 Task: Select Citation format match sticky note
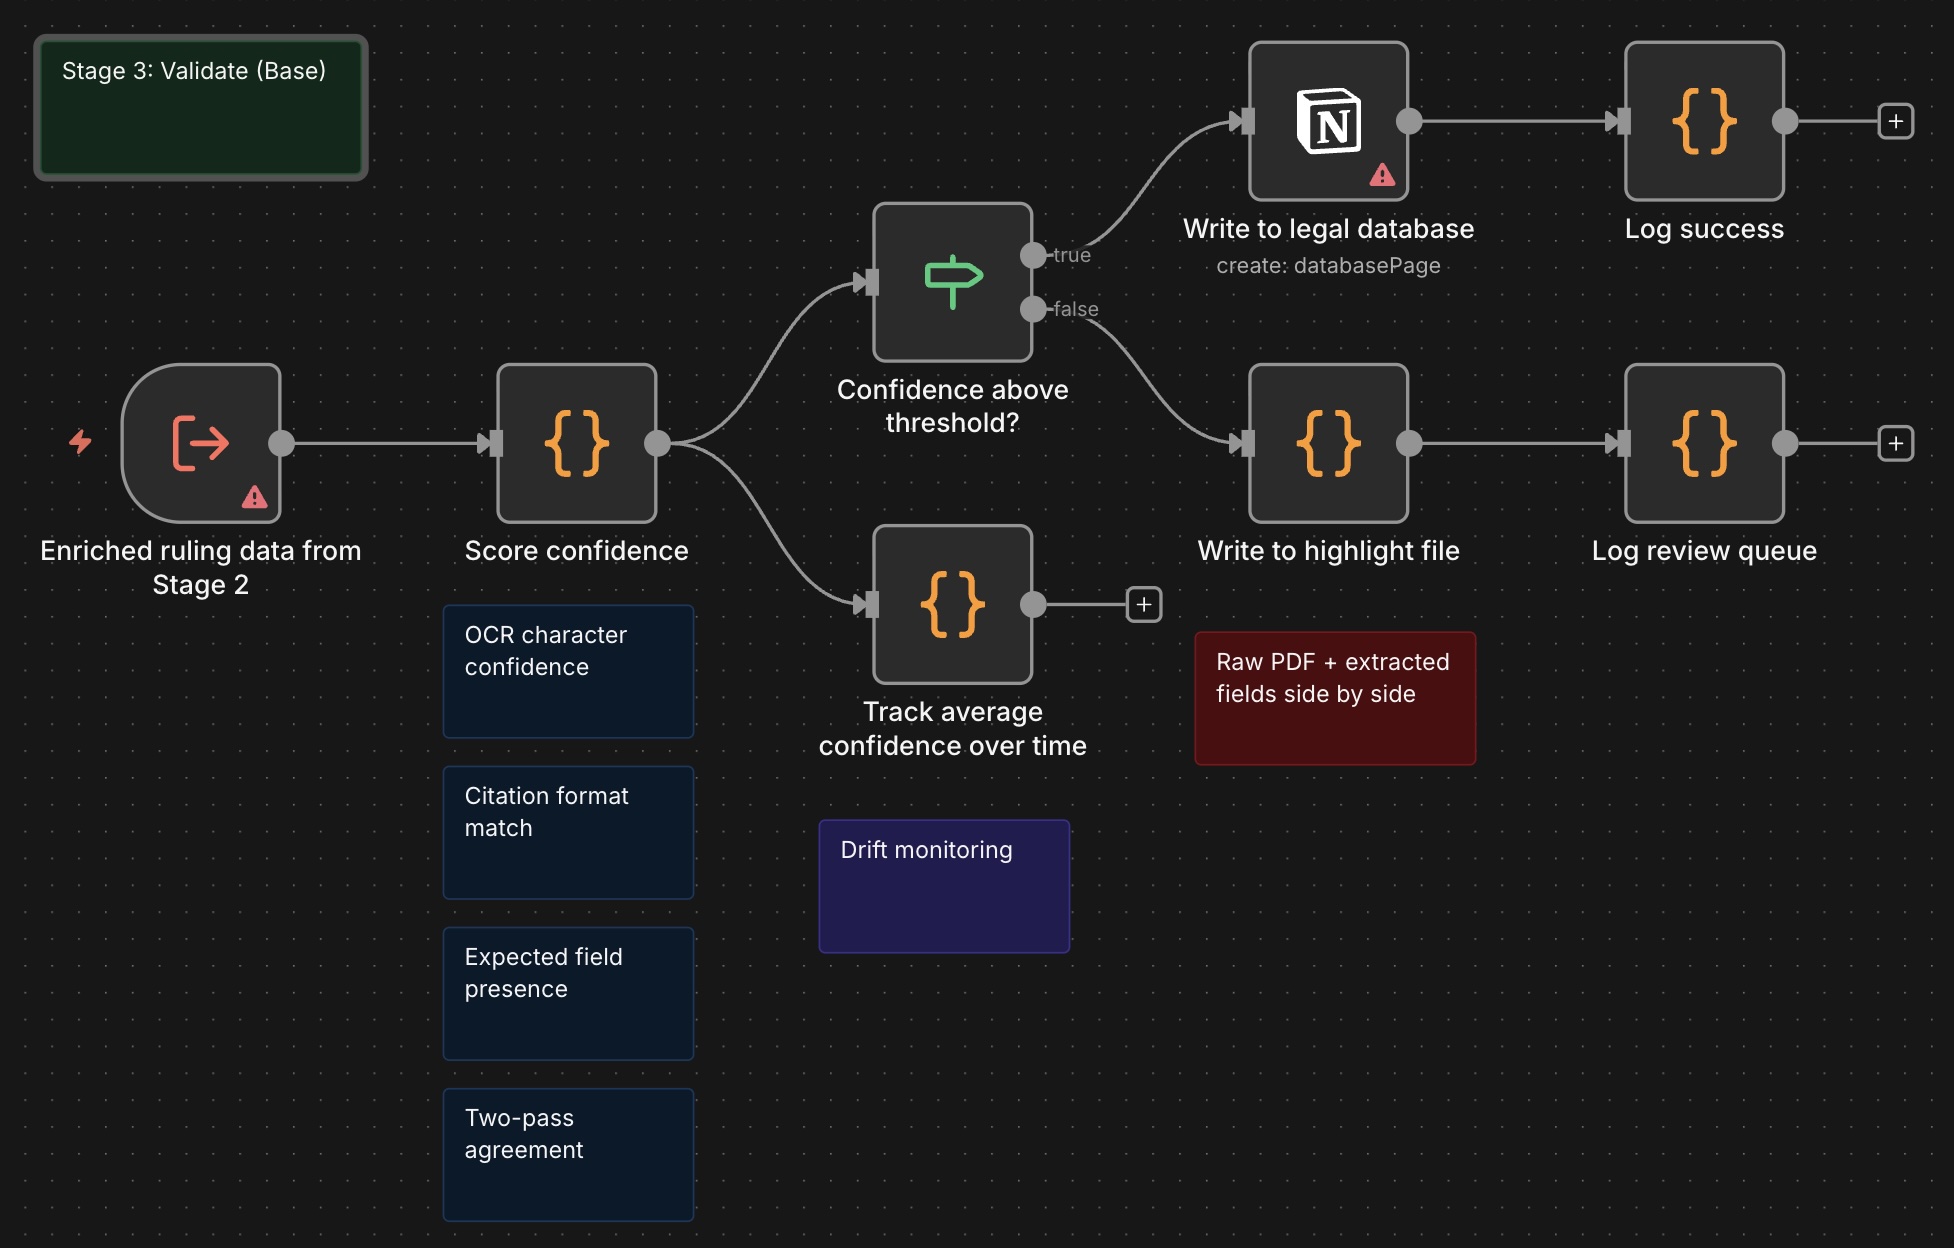pyautogui.click(x=569, y=833)
